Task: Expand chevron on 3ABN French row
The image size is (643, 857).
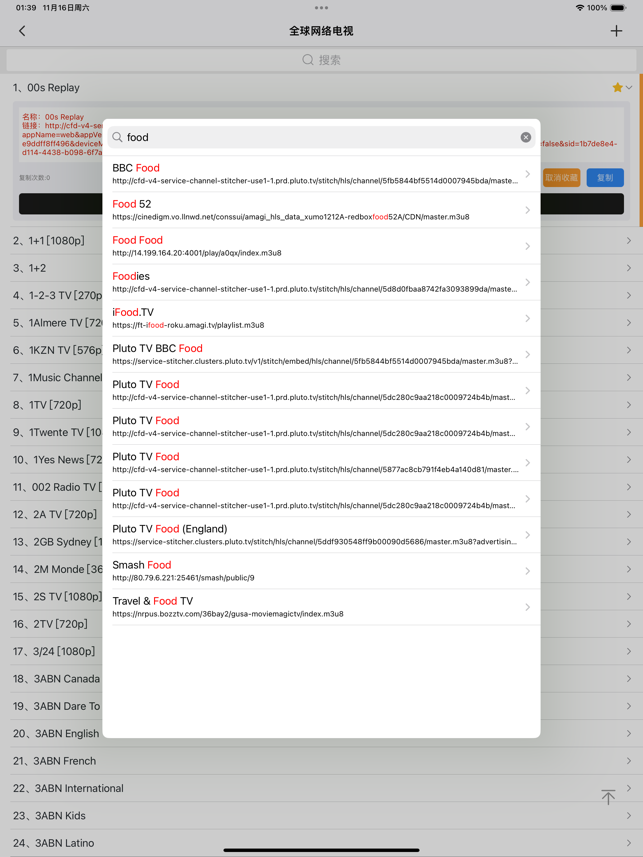Action: pyautogui.click(x=629, y=761)
